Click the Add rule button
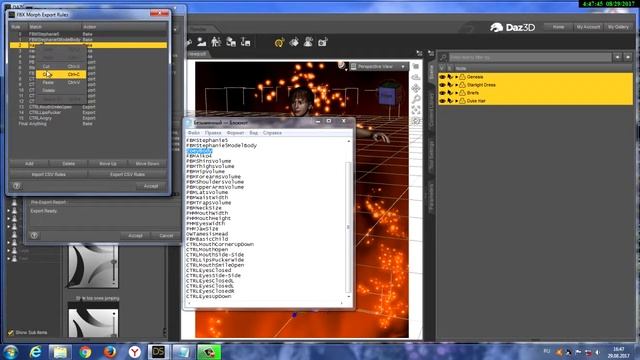Screen dimensions: 640x360 point(29,164)
